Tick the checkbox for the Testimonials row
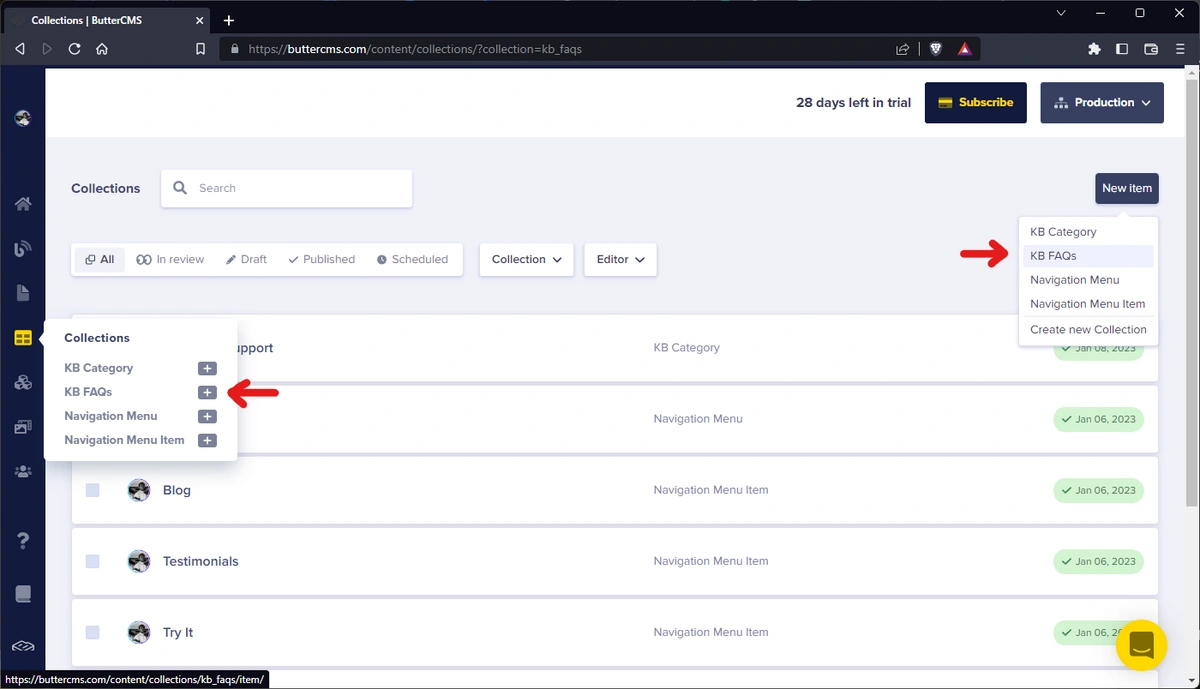This screenshot has height=689, width=1200. (x=93, y=561)
